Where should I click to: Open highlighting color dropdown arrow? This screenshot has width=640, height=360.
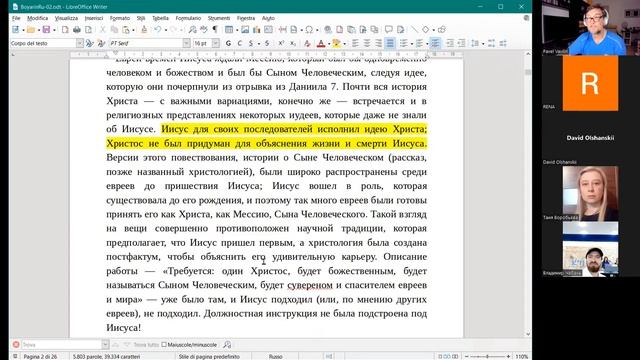(344, 44)
